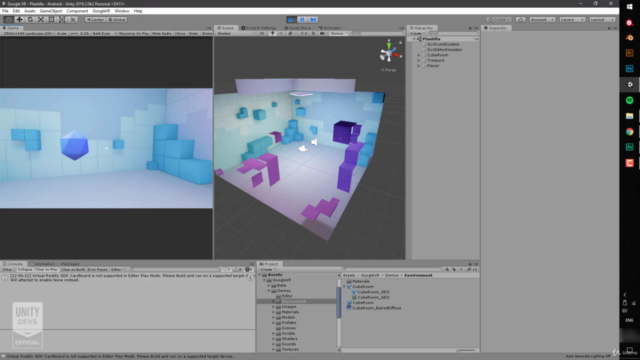Open the Both Eyes dropdown
Screen dimensions: 640x360
[103, 33]
